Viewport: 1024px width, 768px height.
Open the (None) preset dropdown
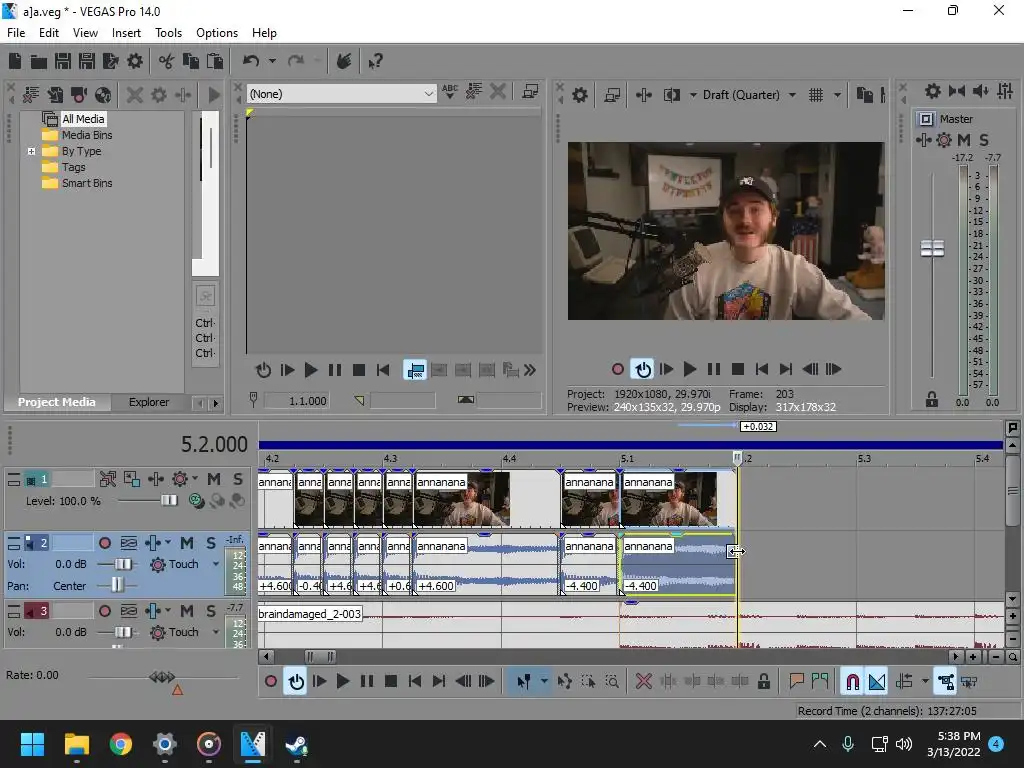coord(341,94)
